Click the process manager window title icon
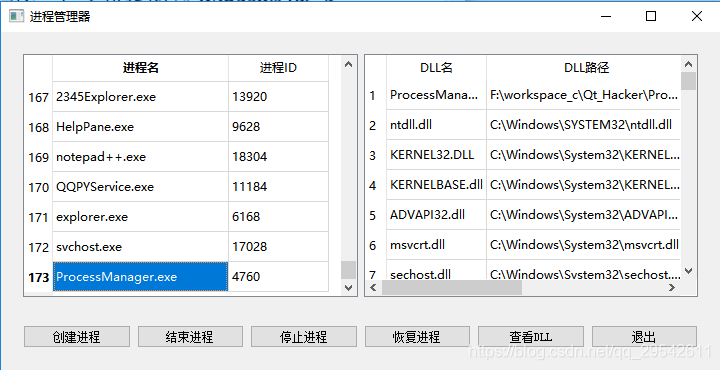 (x=17, y=17)
